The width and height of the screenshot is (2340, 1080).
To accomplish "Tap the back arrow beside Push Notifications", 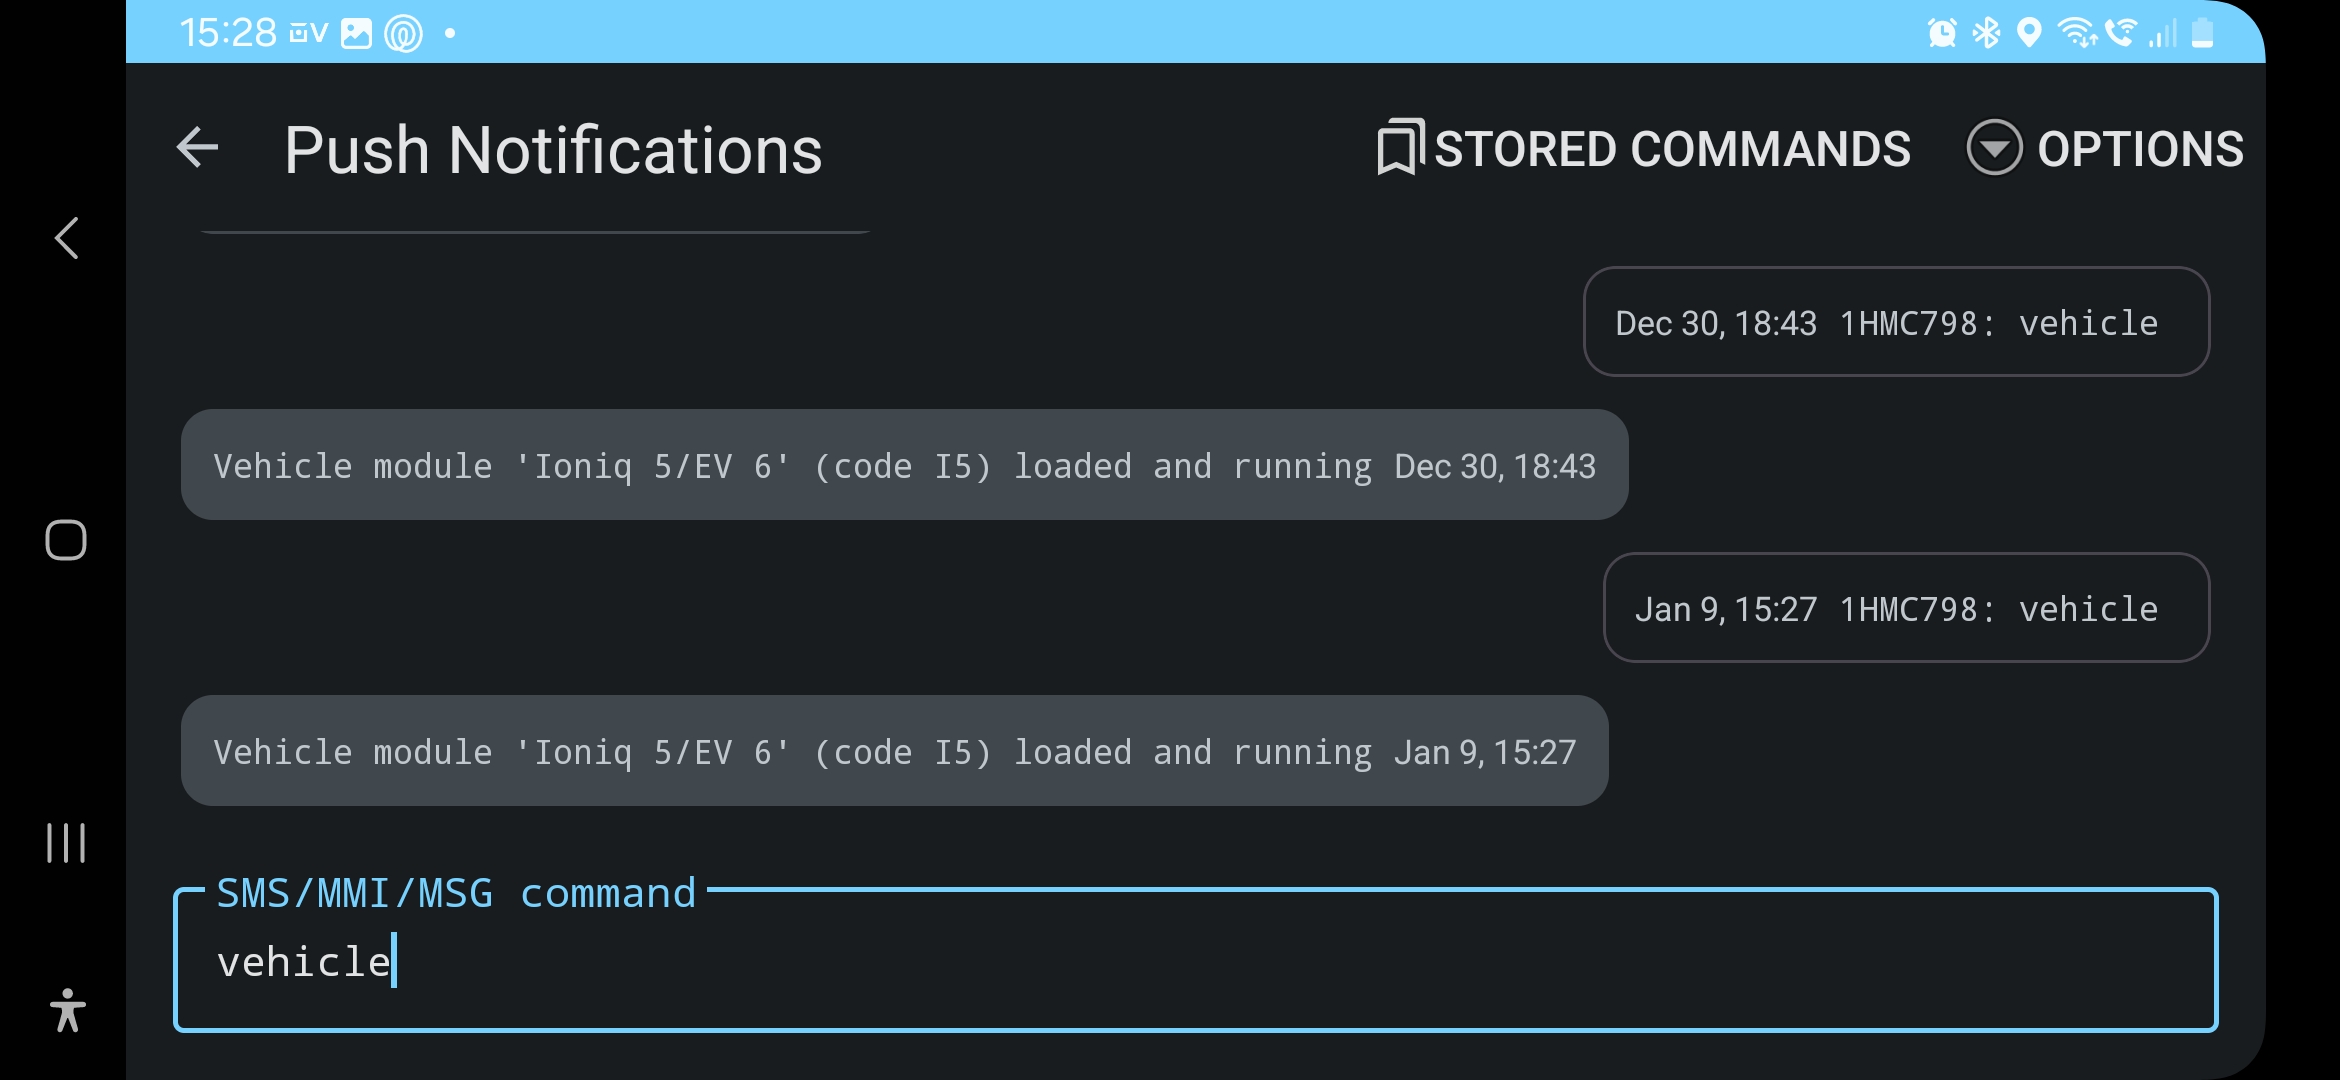I will (198, 148).
